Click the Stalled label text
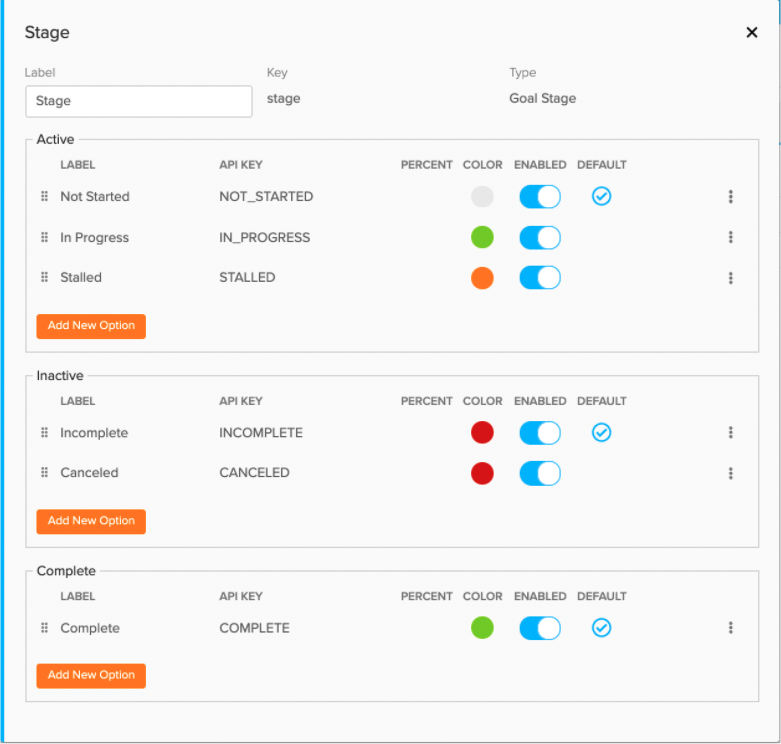 coord(81,277)
